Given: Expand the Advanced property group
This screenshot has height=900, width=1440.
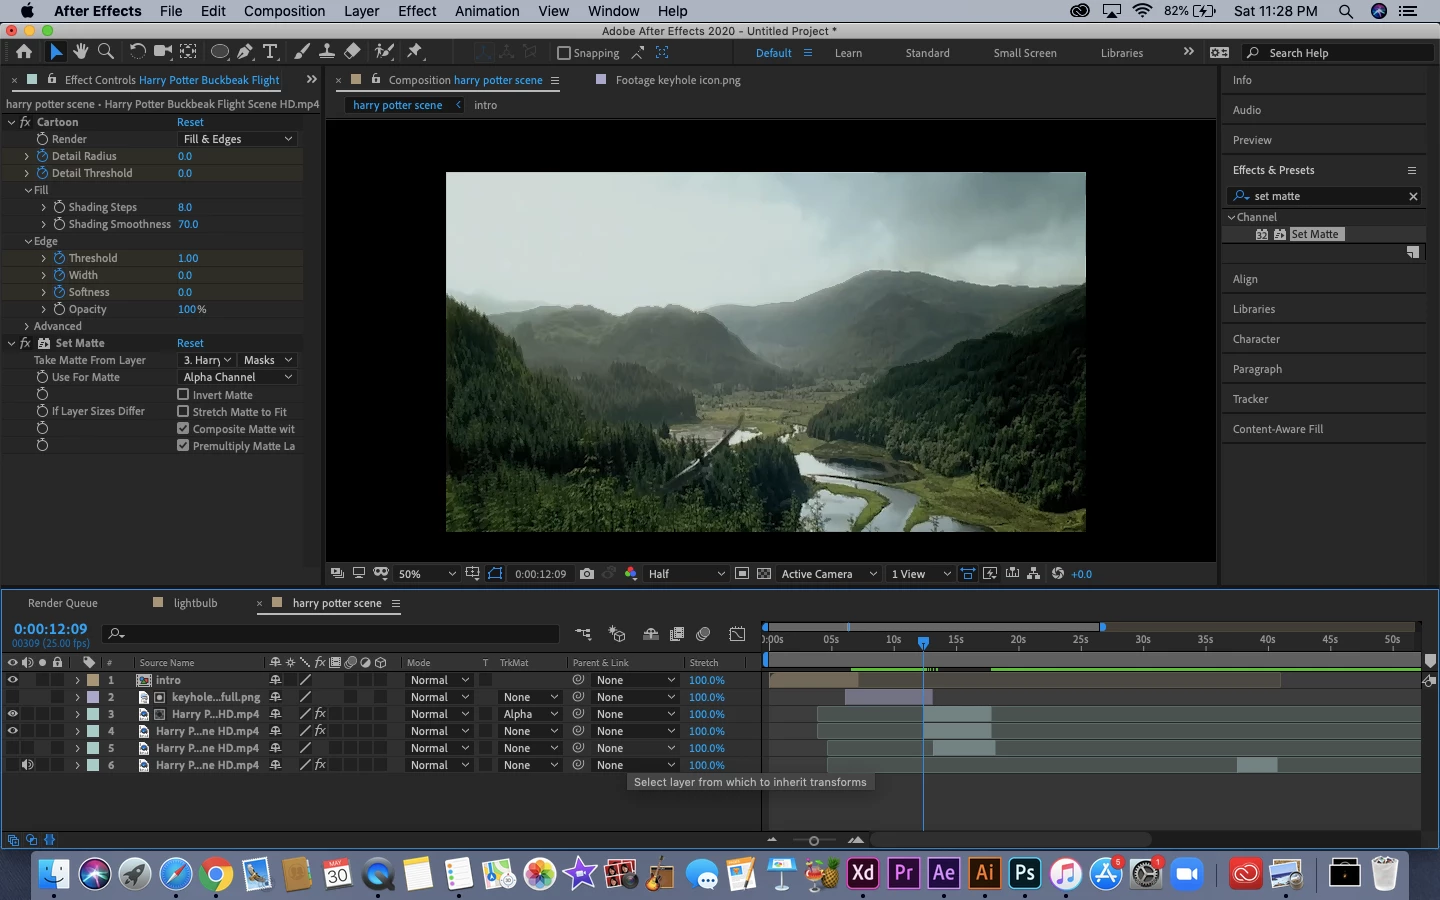Looking at the screenshot, I should 27,326.
